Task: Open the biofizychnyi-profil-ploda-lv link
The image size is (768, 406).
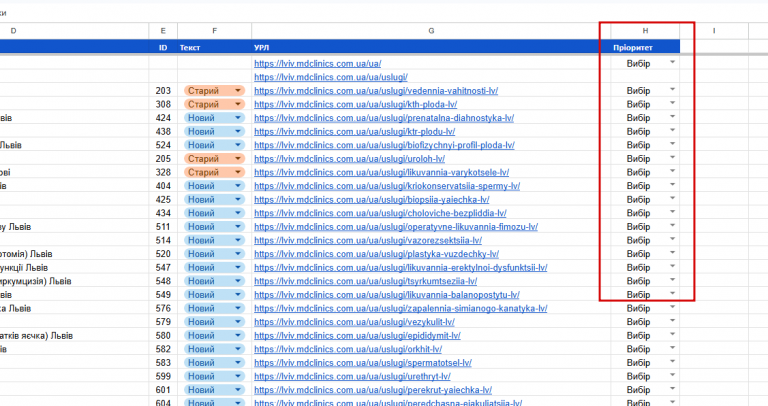Action: 384,145
